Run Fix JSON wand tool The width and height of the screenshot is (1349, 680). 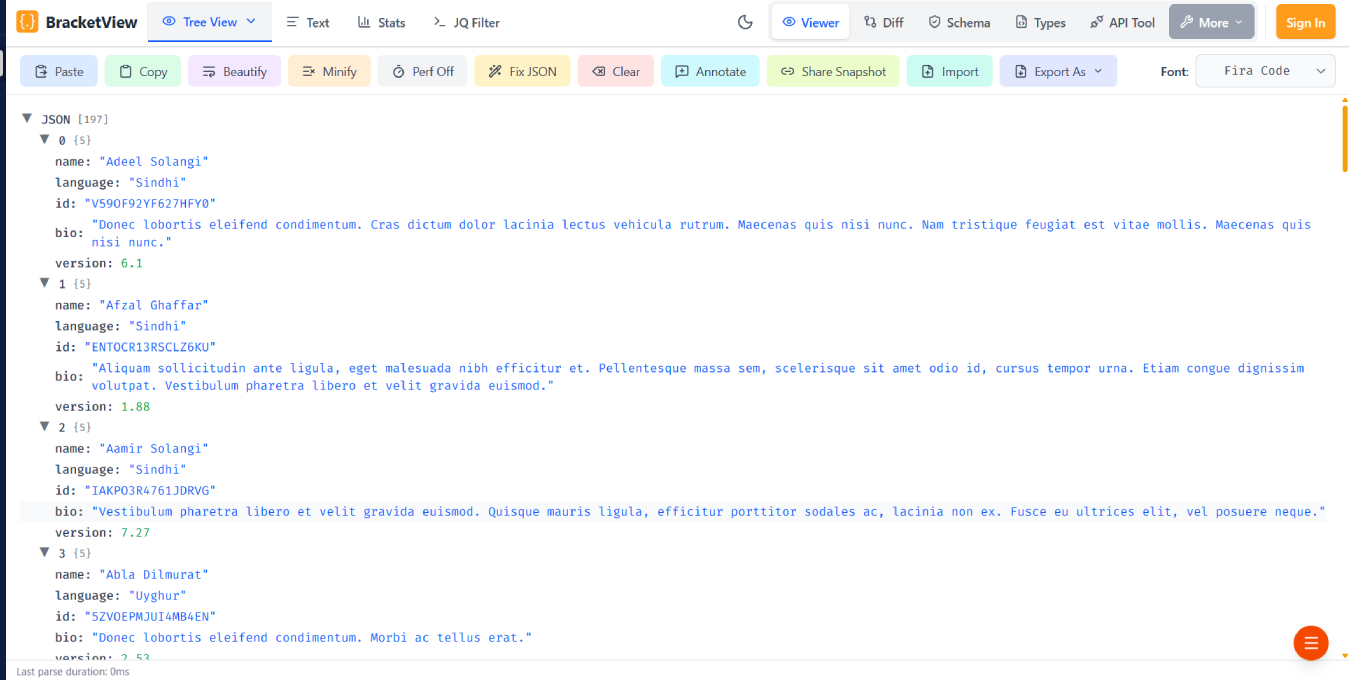point(522,71)
